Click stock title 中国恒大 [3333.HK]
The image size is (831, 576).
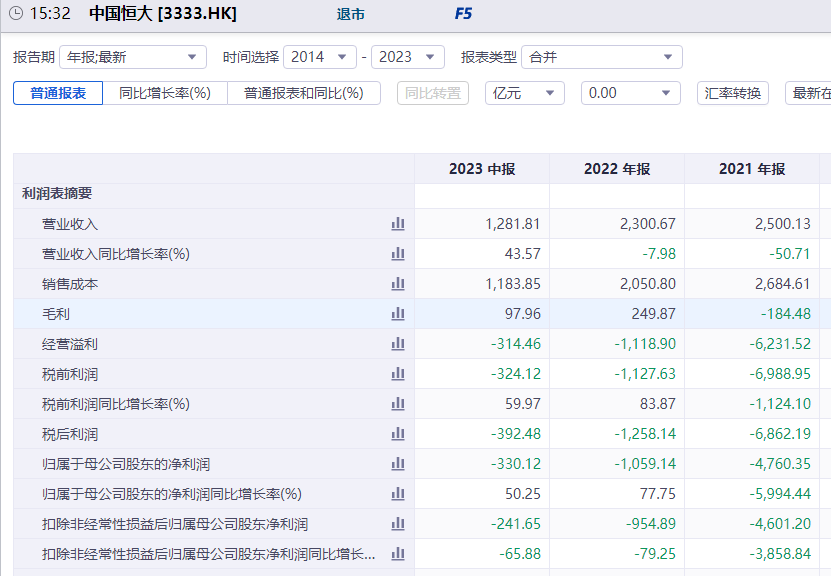pos(163,13)
